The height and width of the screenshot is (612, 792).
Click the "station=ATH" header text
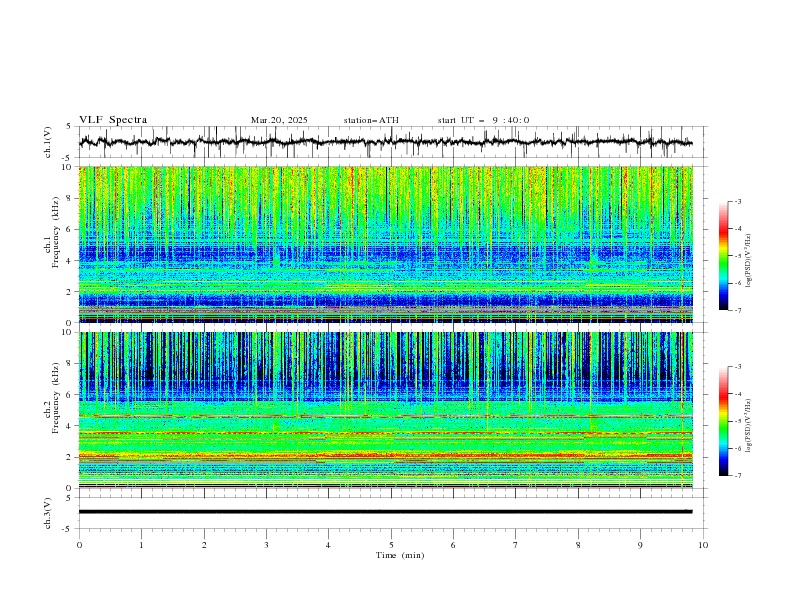point(371,120)
